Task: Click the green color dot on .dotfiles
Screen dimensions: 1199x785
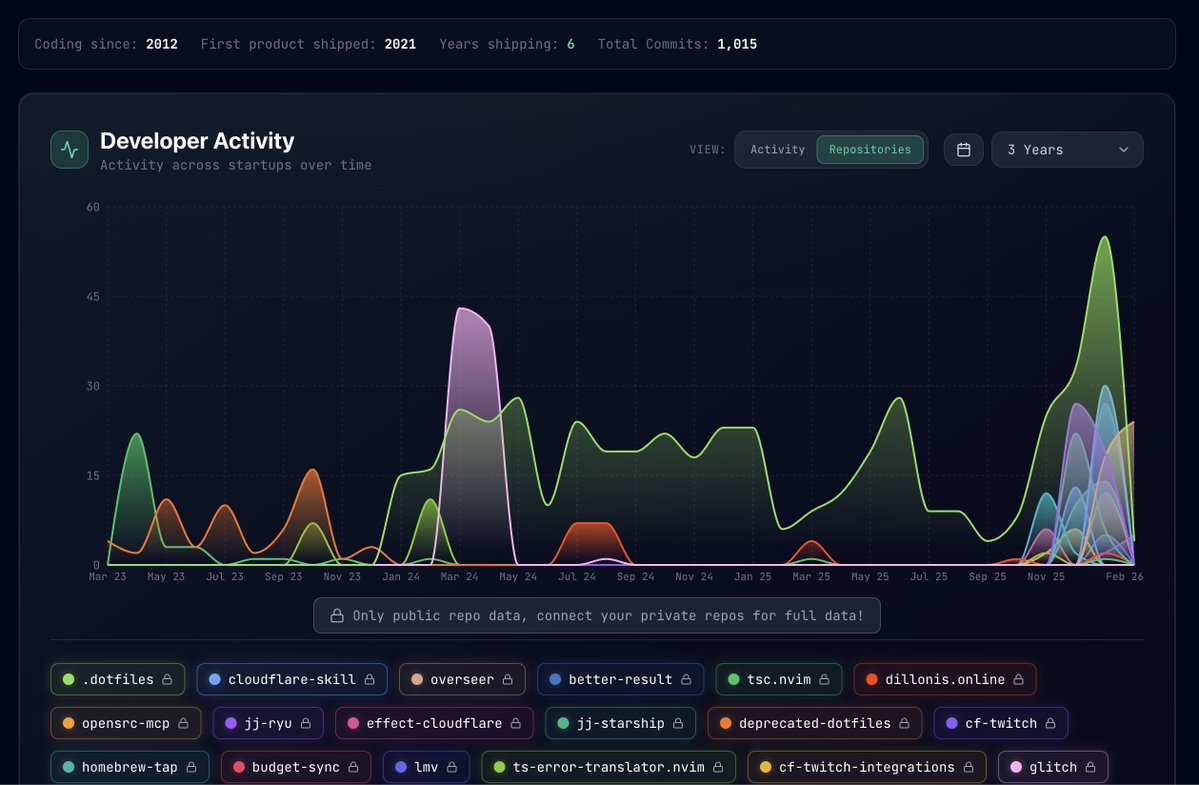Action: click(x=69, y=680)
